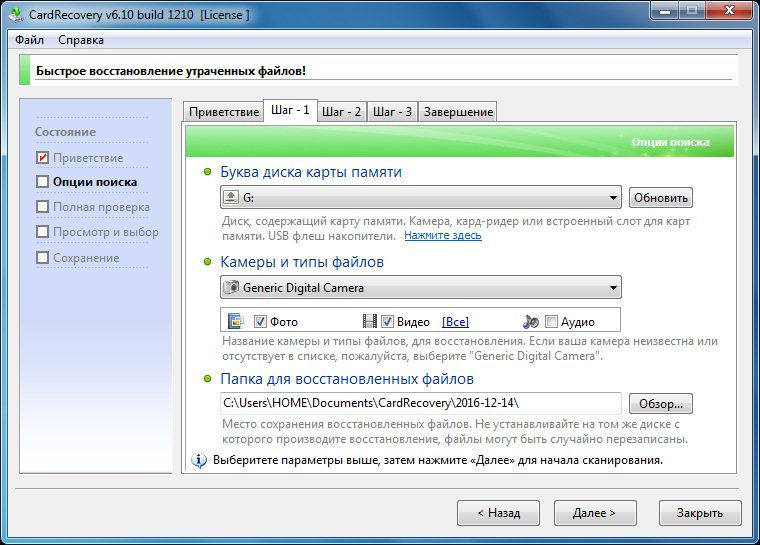
Task: Close the CardRecovery window with X
Action: [x=729, y=11]
